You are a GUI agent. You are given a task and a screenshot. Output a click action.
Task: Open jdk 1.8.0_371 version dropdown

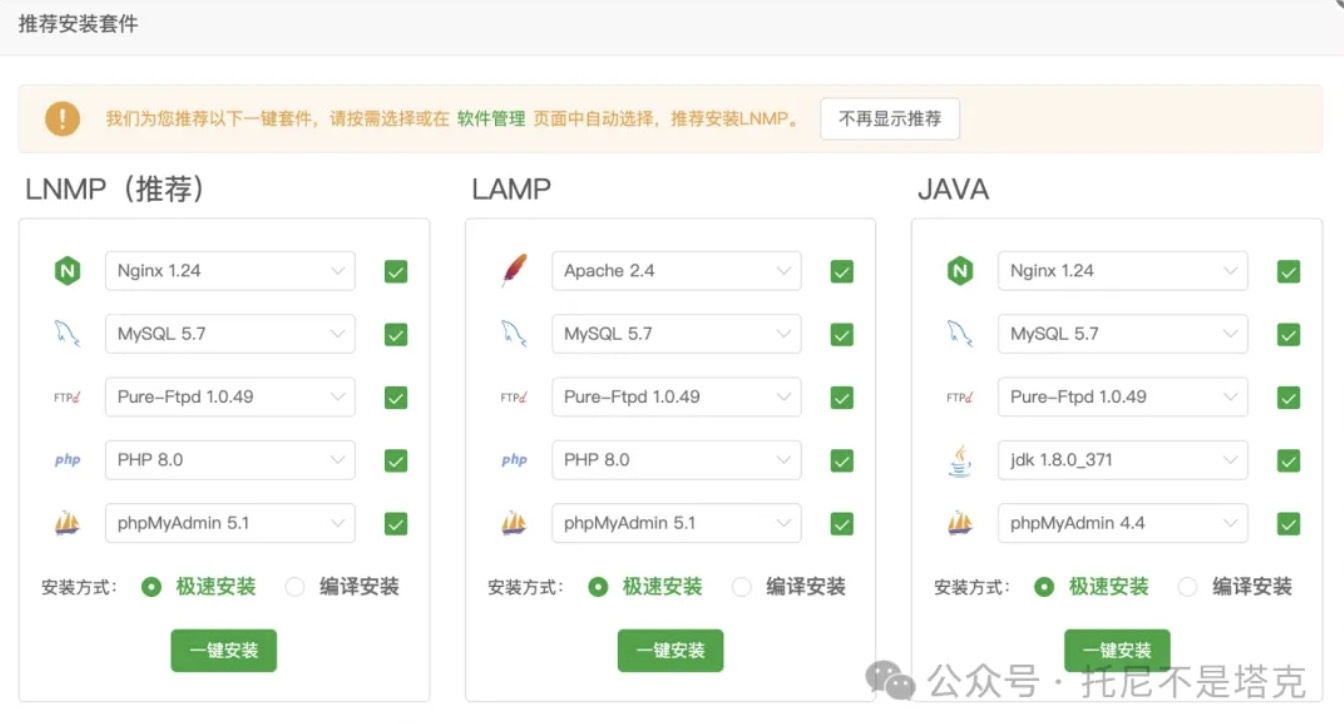(x=1123, y=460)
